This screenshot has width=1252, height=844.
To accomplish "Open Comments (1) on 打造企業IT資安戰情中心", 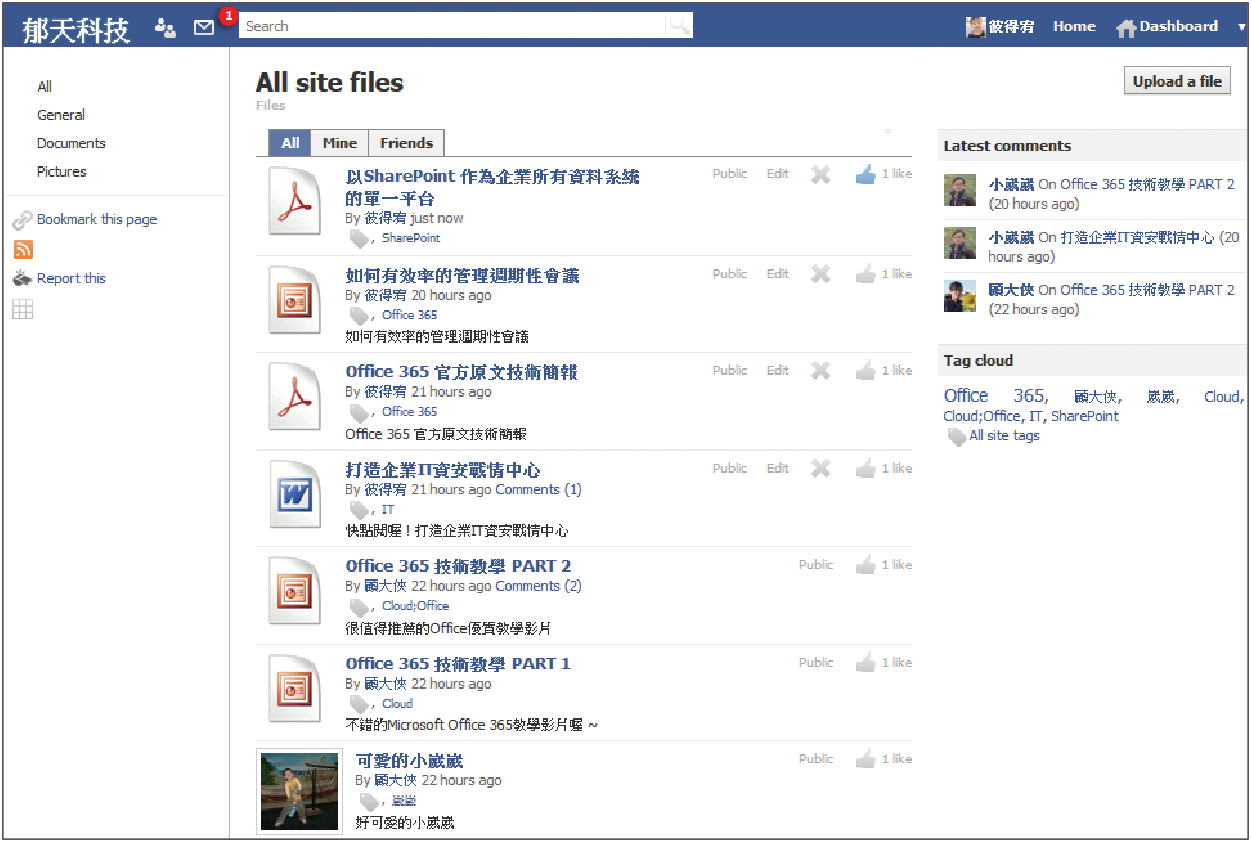I will (538, 490).
